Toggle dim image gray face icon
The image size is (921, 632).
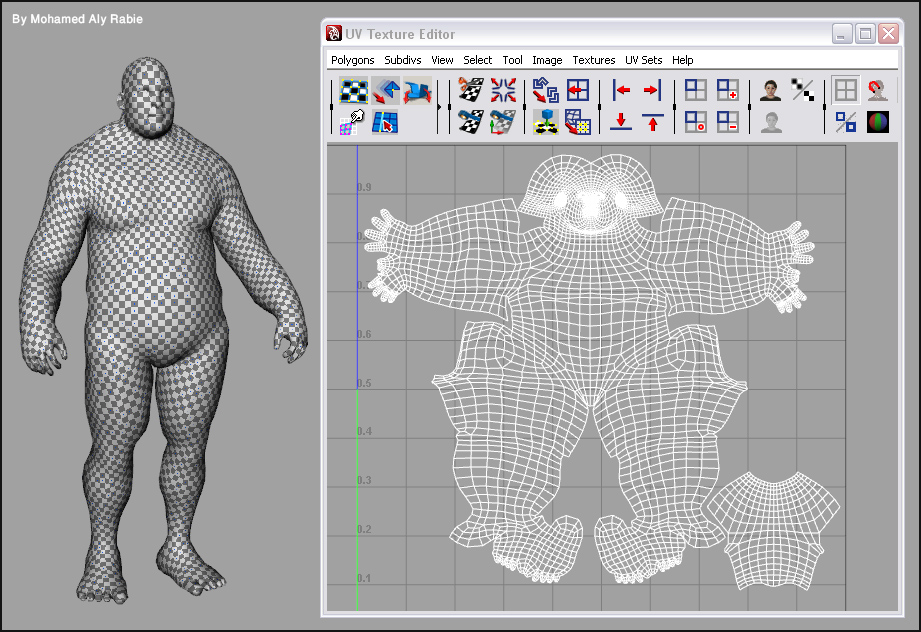tap(771, 122)
